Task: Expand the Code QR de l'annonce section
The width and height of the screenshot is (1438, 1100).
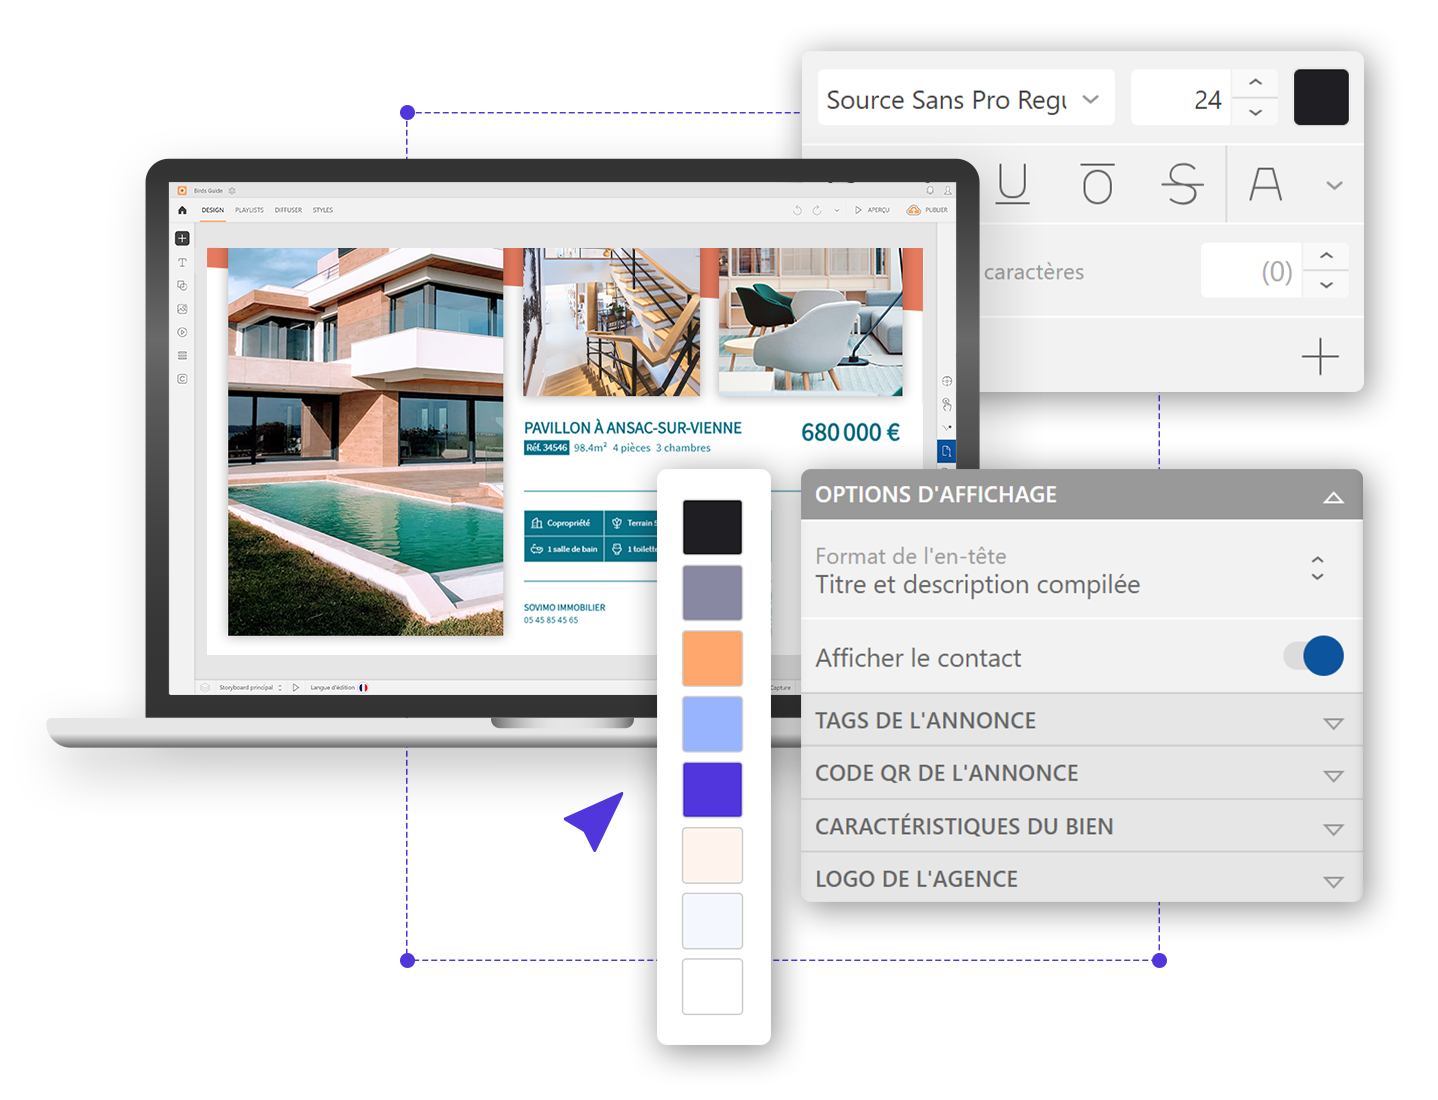Action: coord(1082,773)
